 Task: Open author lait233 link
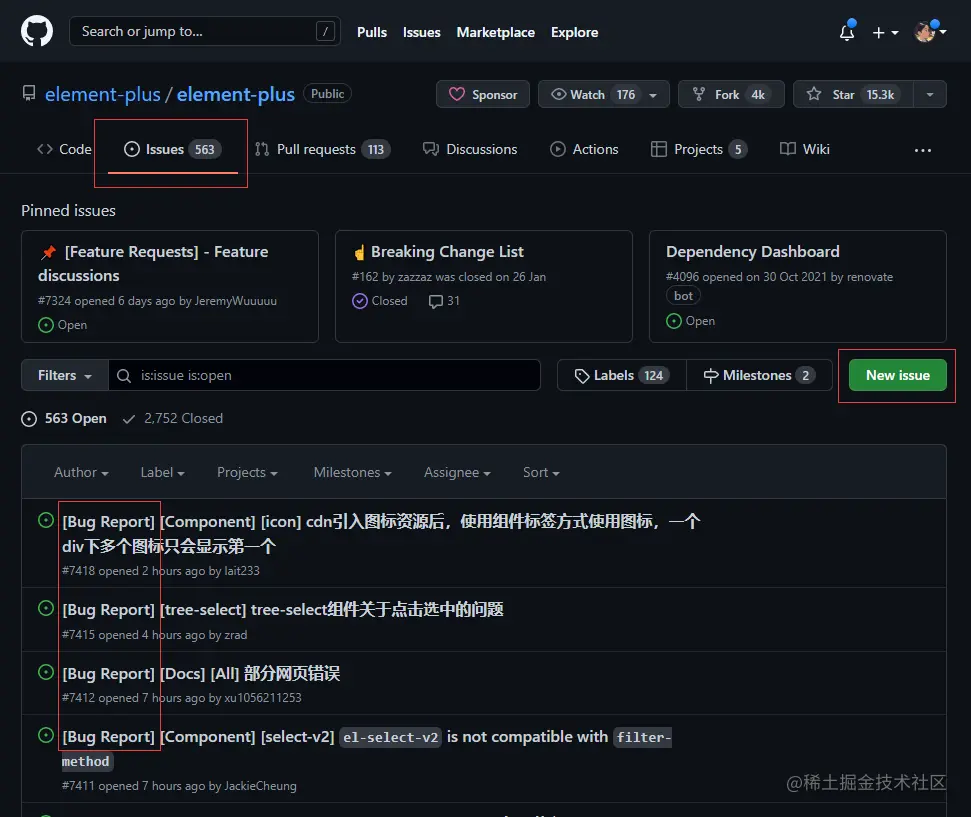coord(242,570)
